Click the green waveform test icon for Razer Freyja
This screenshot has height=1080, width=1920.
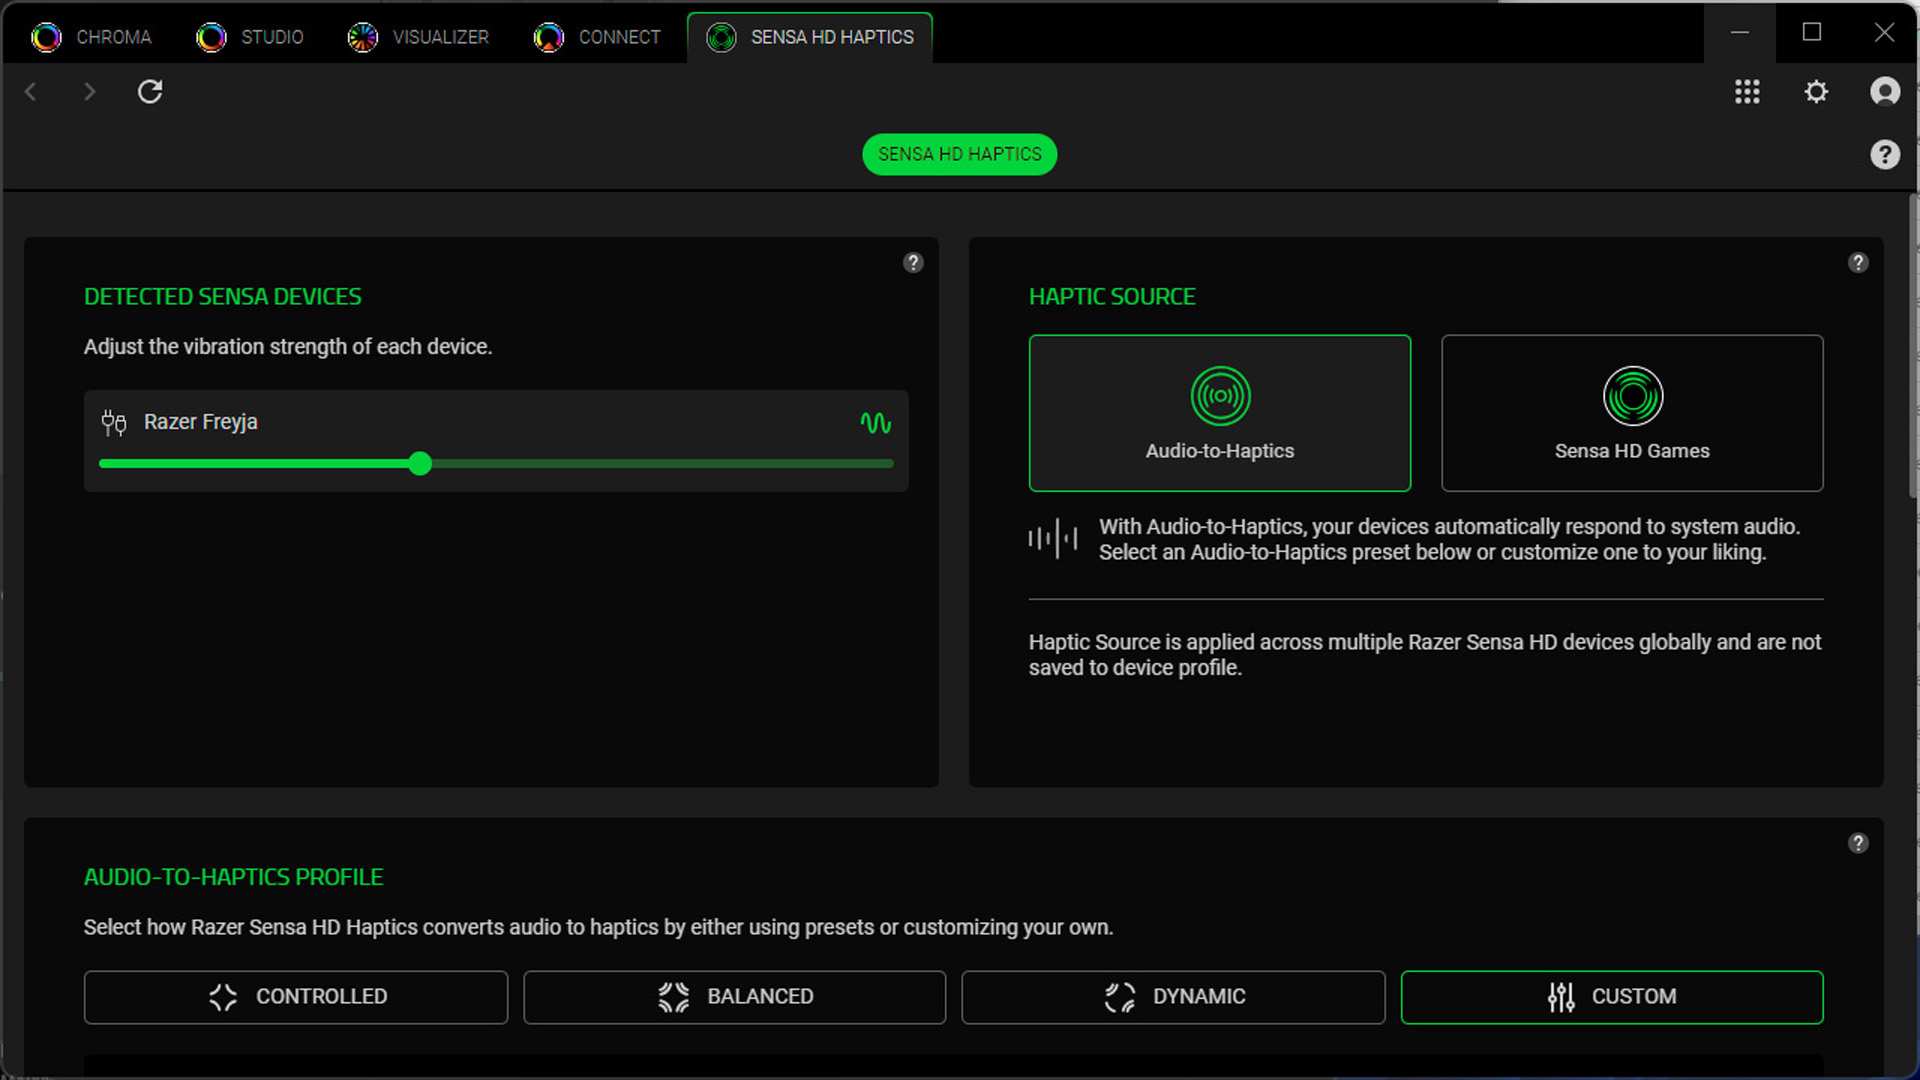pyautogui.click(x=876, y=423)
